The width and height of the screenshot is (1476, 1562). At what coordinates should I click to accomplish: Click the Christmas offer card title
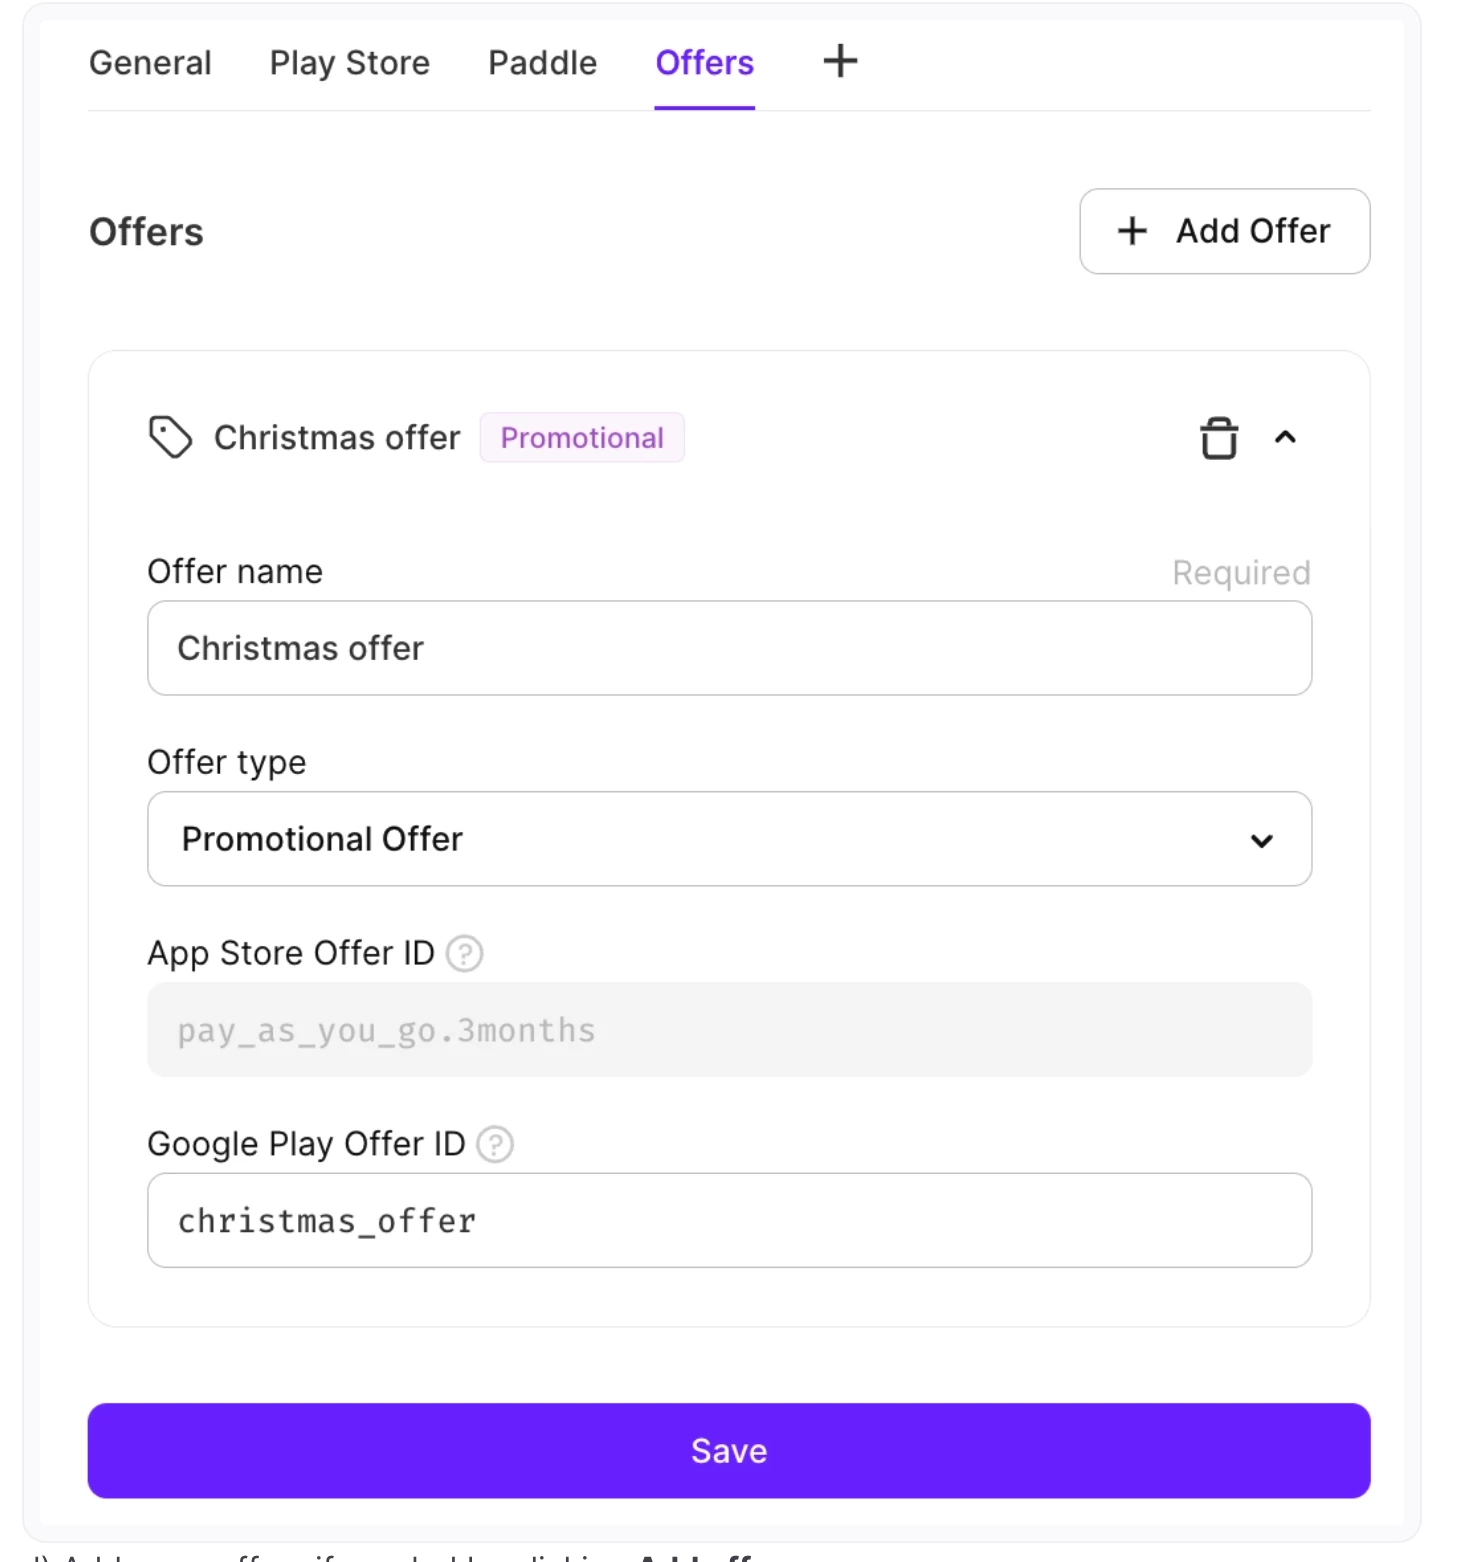pyautogui.click(x=337, y=438)
